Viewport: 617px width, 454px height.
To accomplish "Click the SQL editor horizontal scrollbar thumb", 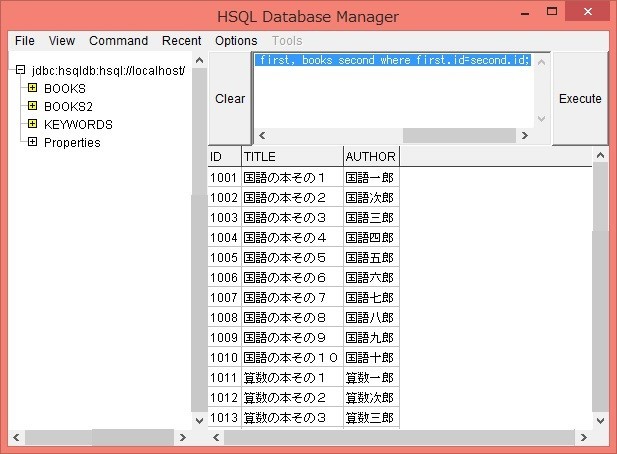I will tap(459, 136).
